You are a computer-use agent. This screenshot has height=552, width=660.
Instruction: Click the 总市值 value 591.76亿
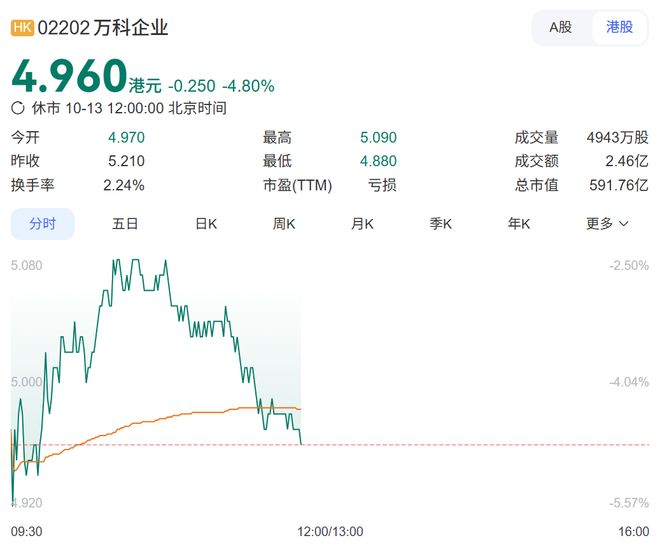(x=617, y=185)
